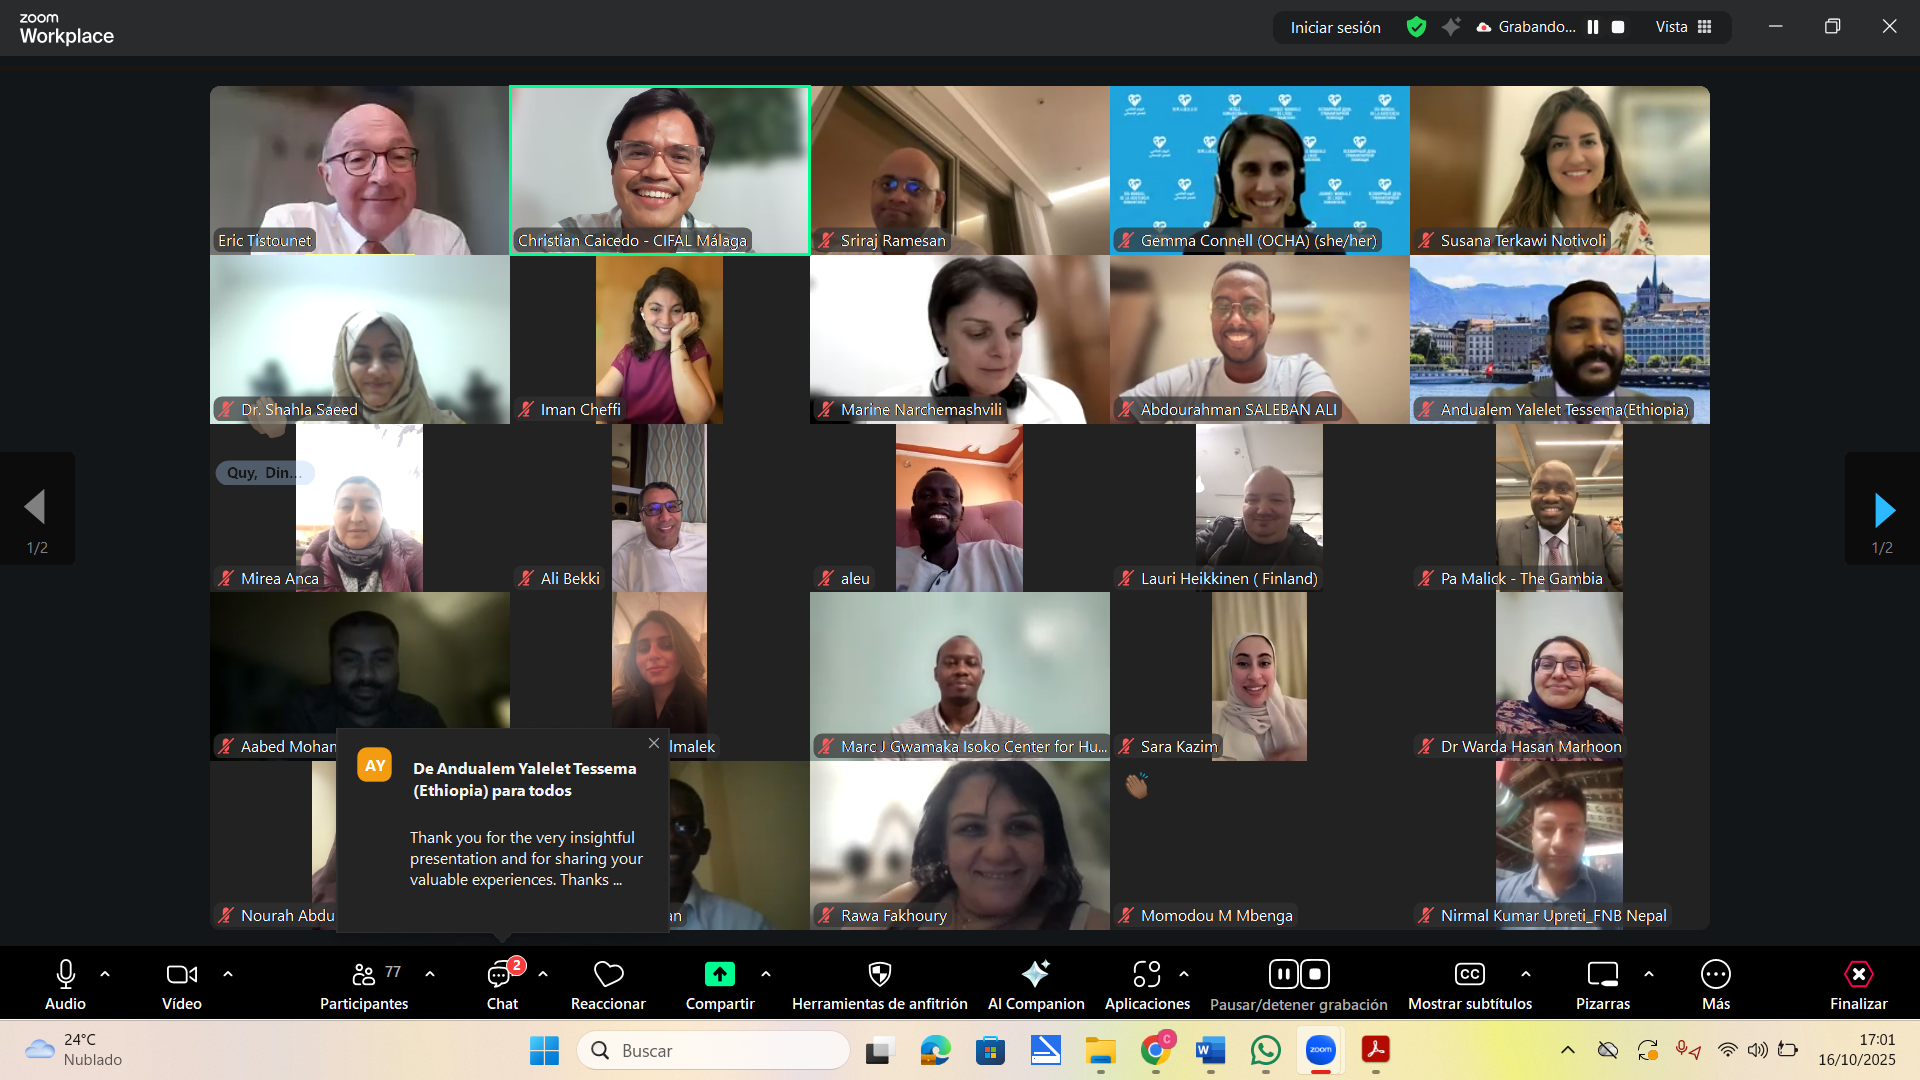Expand the arrow next to Compartir
1920x1080 pixels.
click(x=766, y=974)
